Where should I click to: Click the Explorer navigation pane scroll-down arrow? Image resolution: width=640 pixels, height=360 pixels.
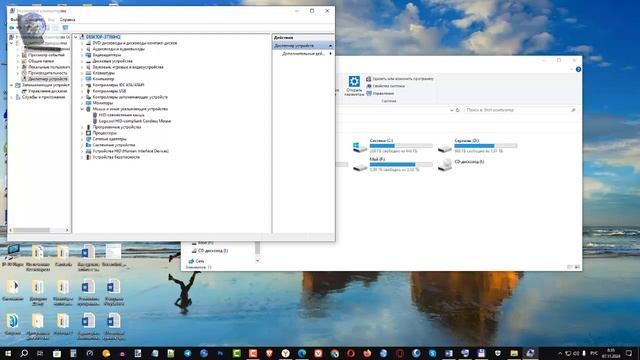(257, 260)
